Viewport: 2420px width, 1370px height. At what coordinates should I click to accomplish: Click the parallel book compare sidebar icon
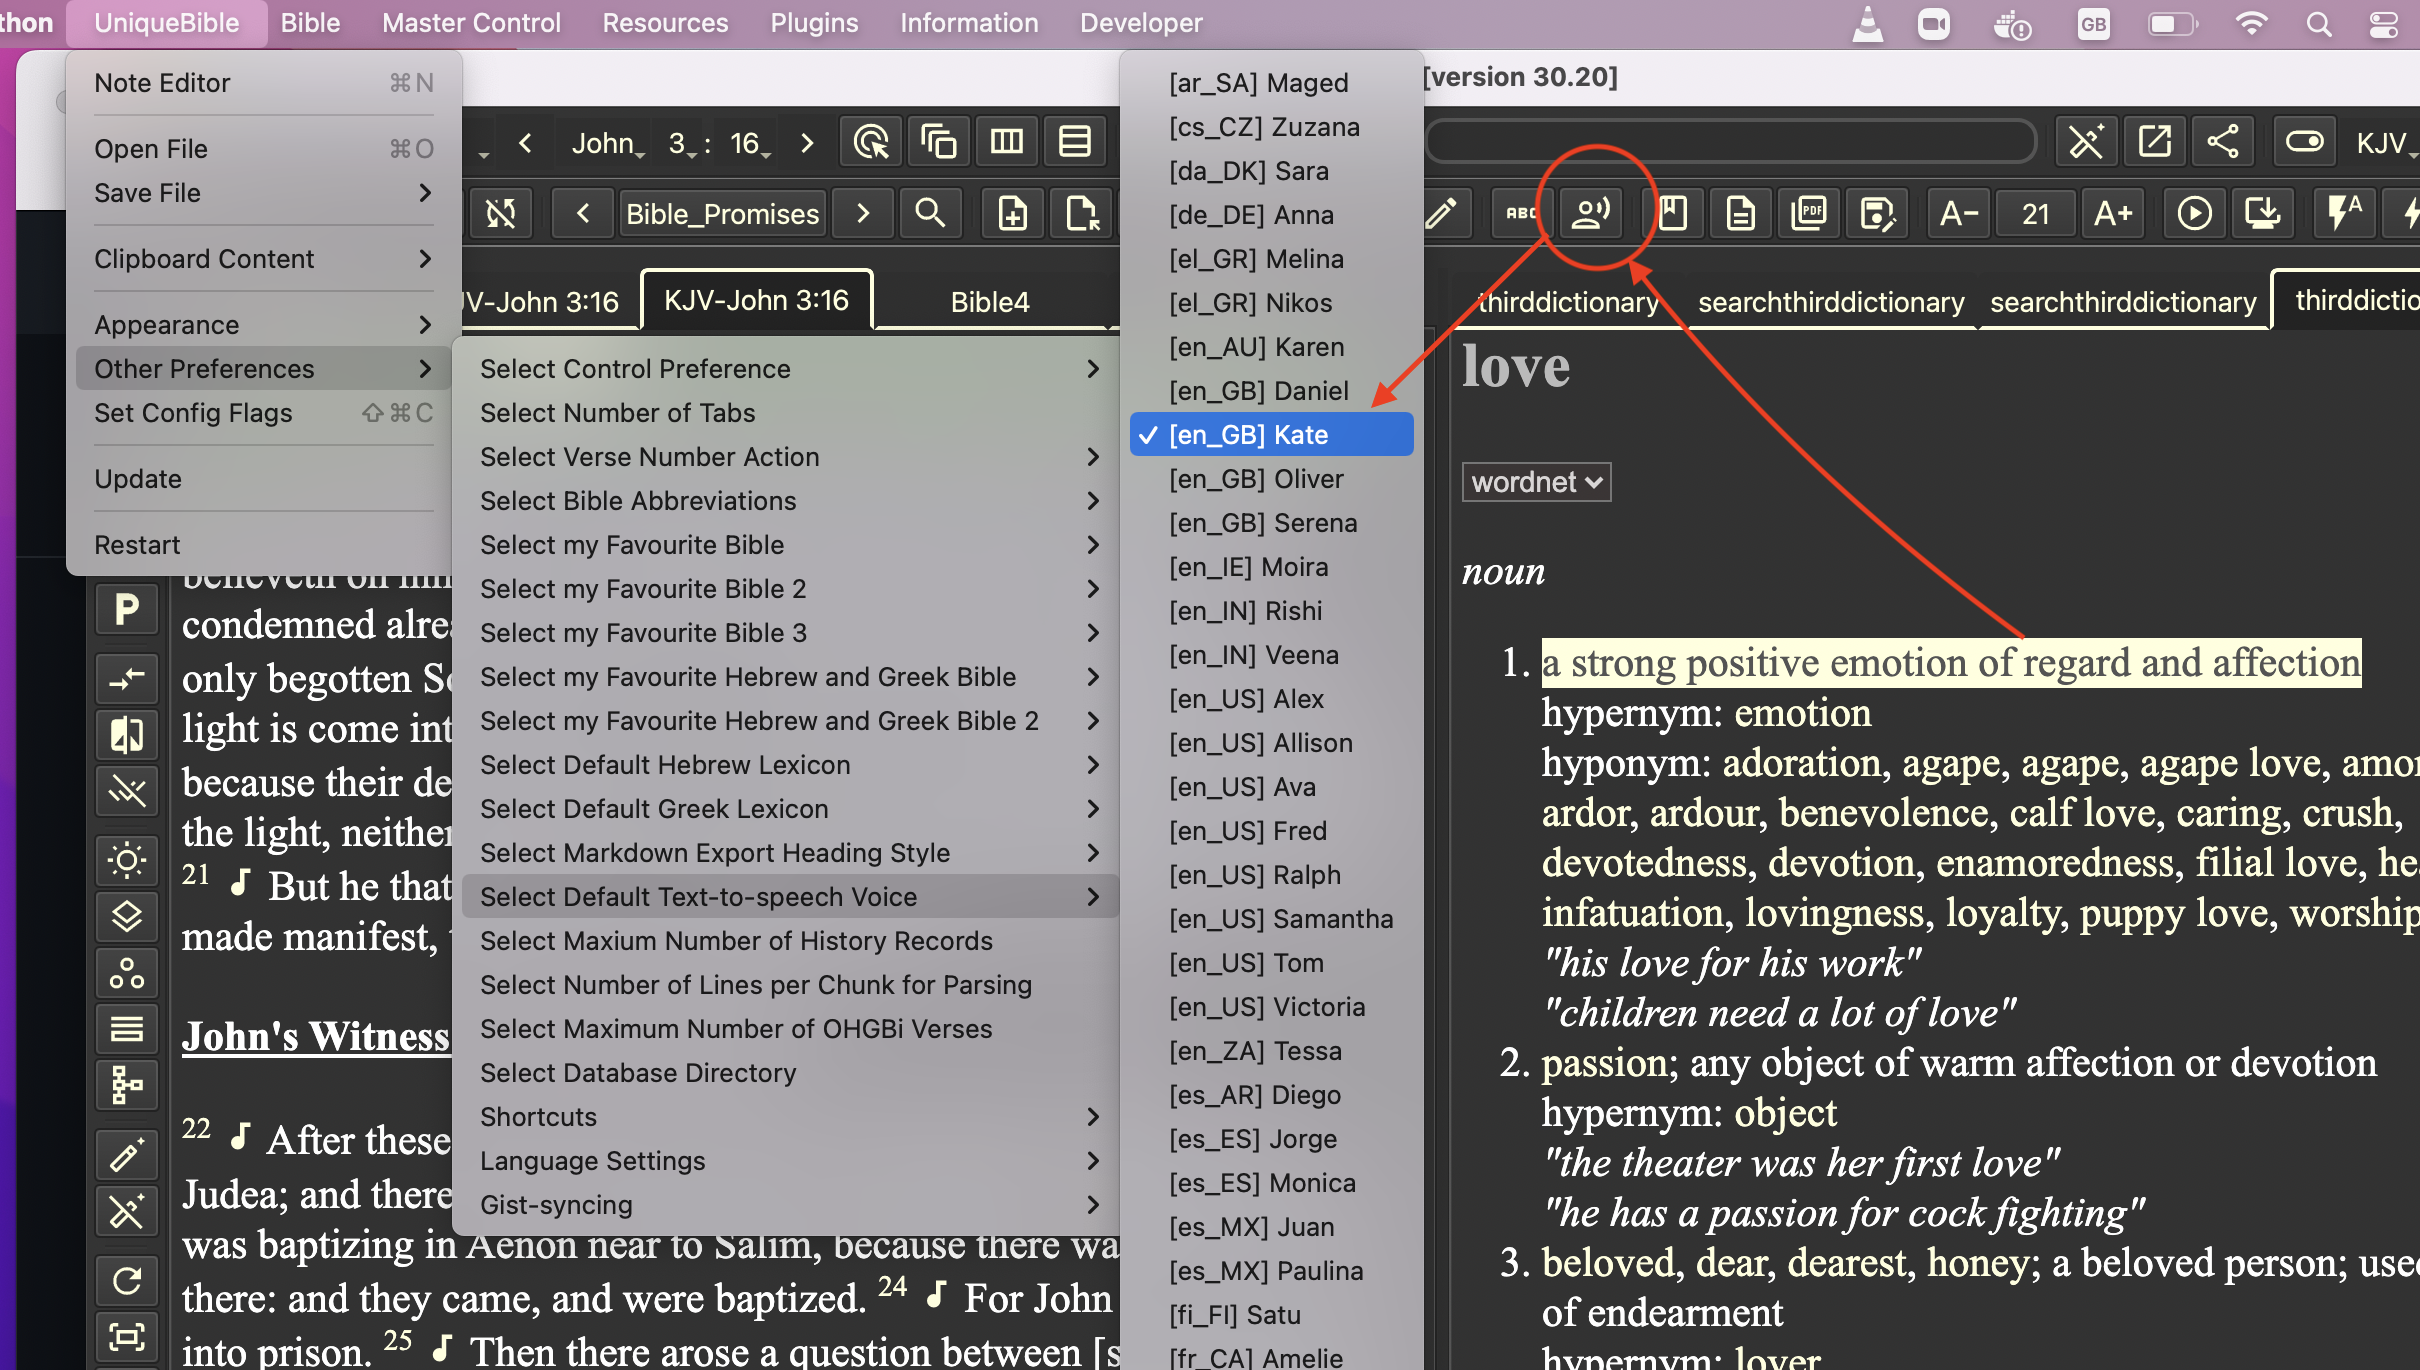[127, 734]
